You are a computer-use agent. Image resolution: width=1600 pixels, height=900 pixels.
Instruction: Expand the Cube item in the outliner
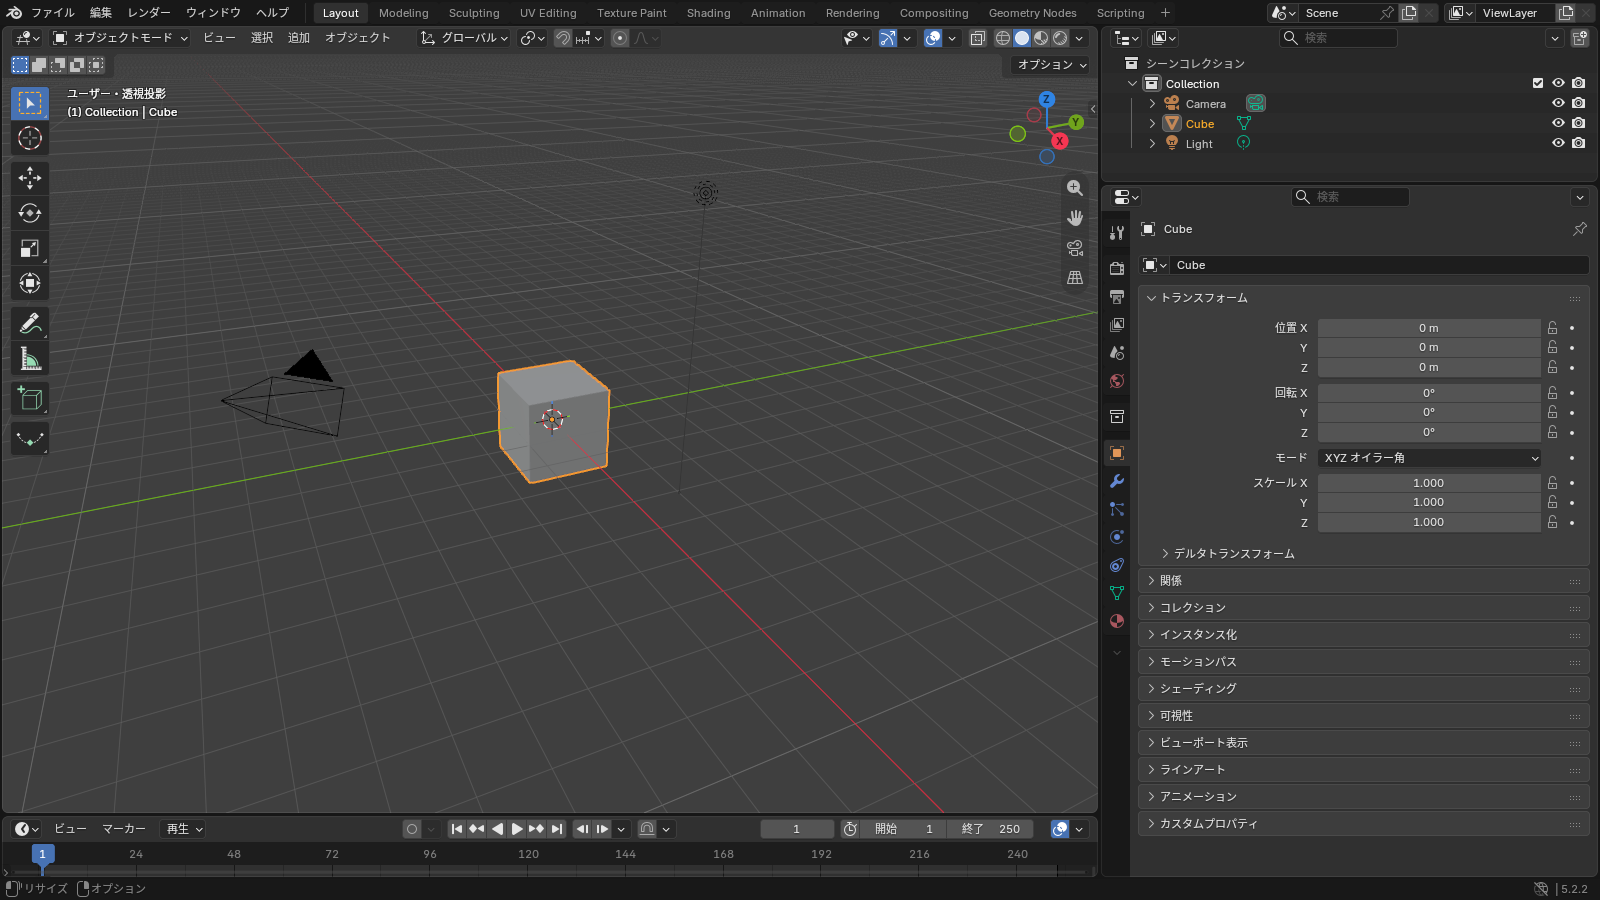pos(1152,124)
